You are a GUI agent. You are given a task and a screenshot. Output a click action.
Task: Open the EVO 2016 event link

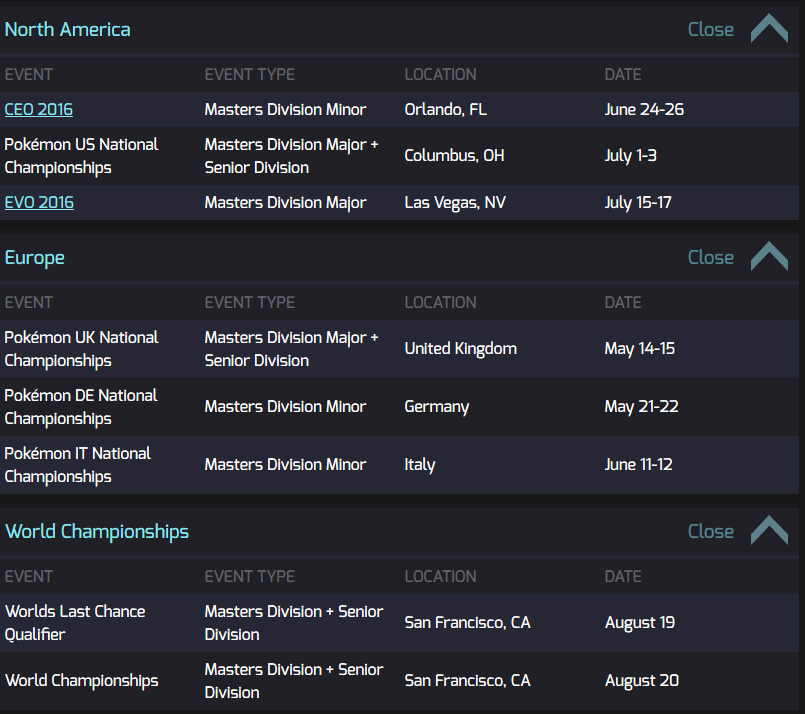pos(39,202)
